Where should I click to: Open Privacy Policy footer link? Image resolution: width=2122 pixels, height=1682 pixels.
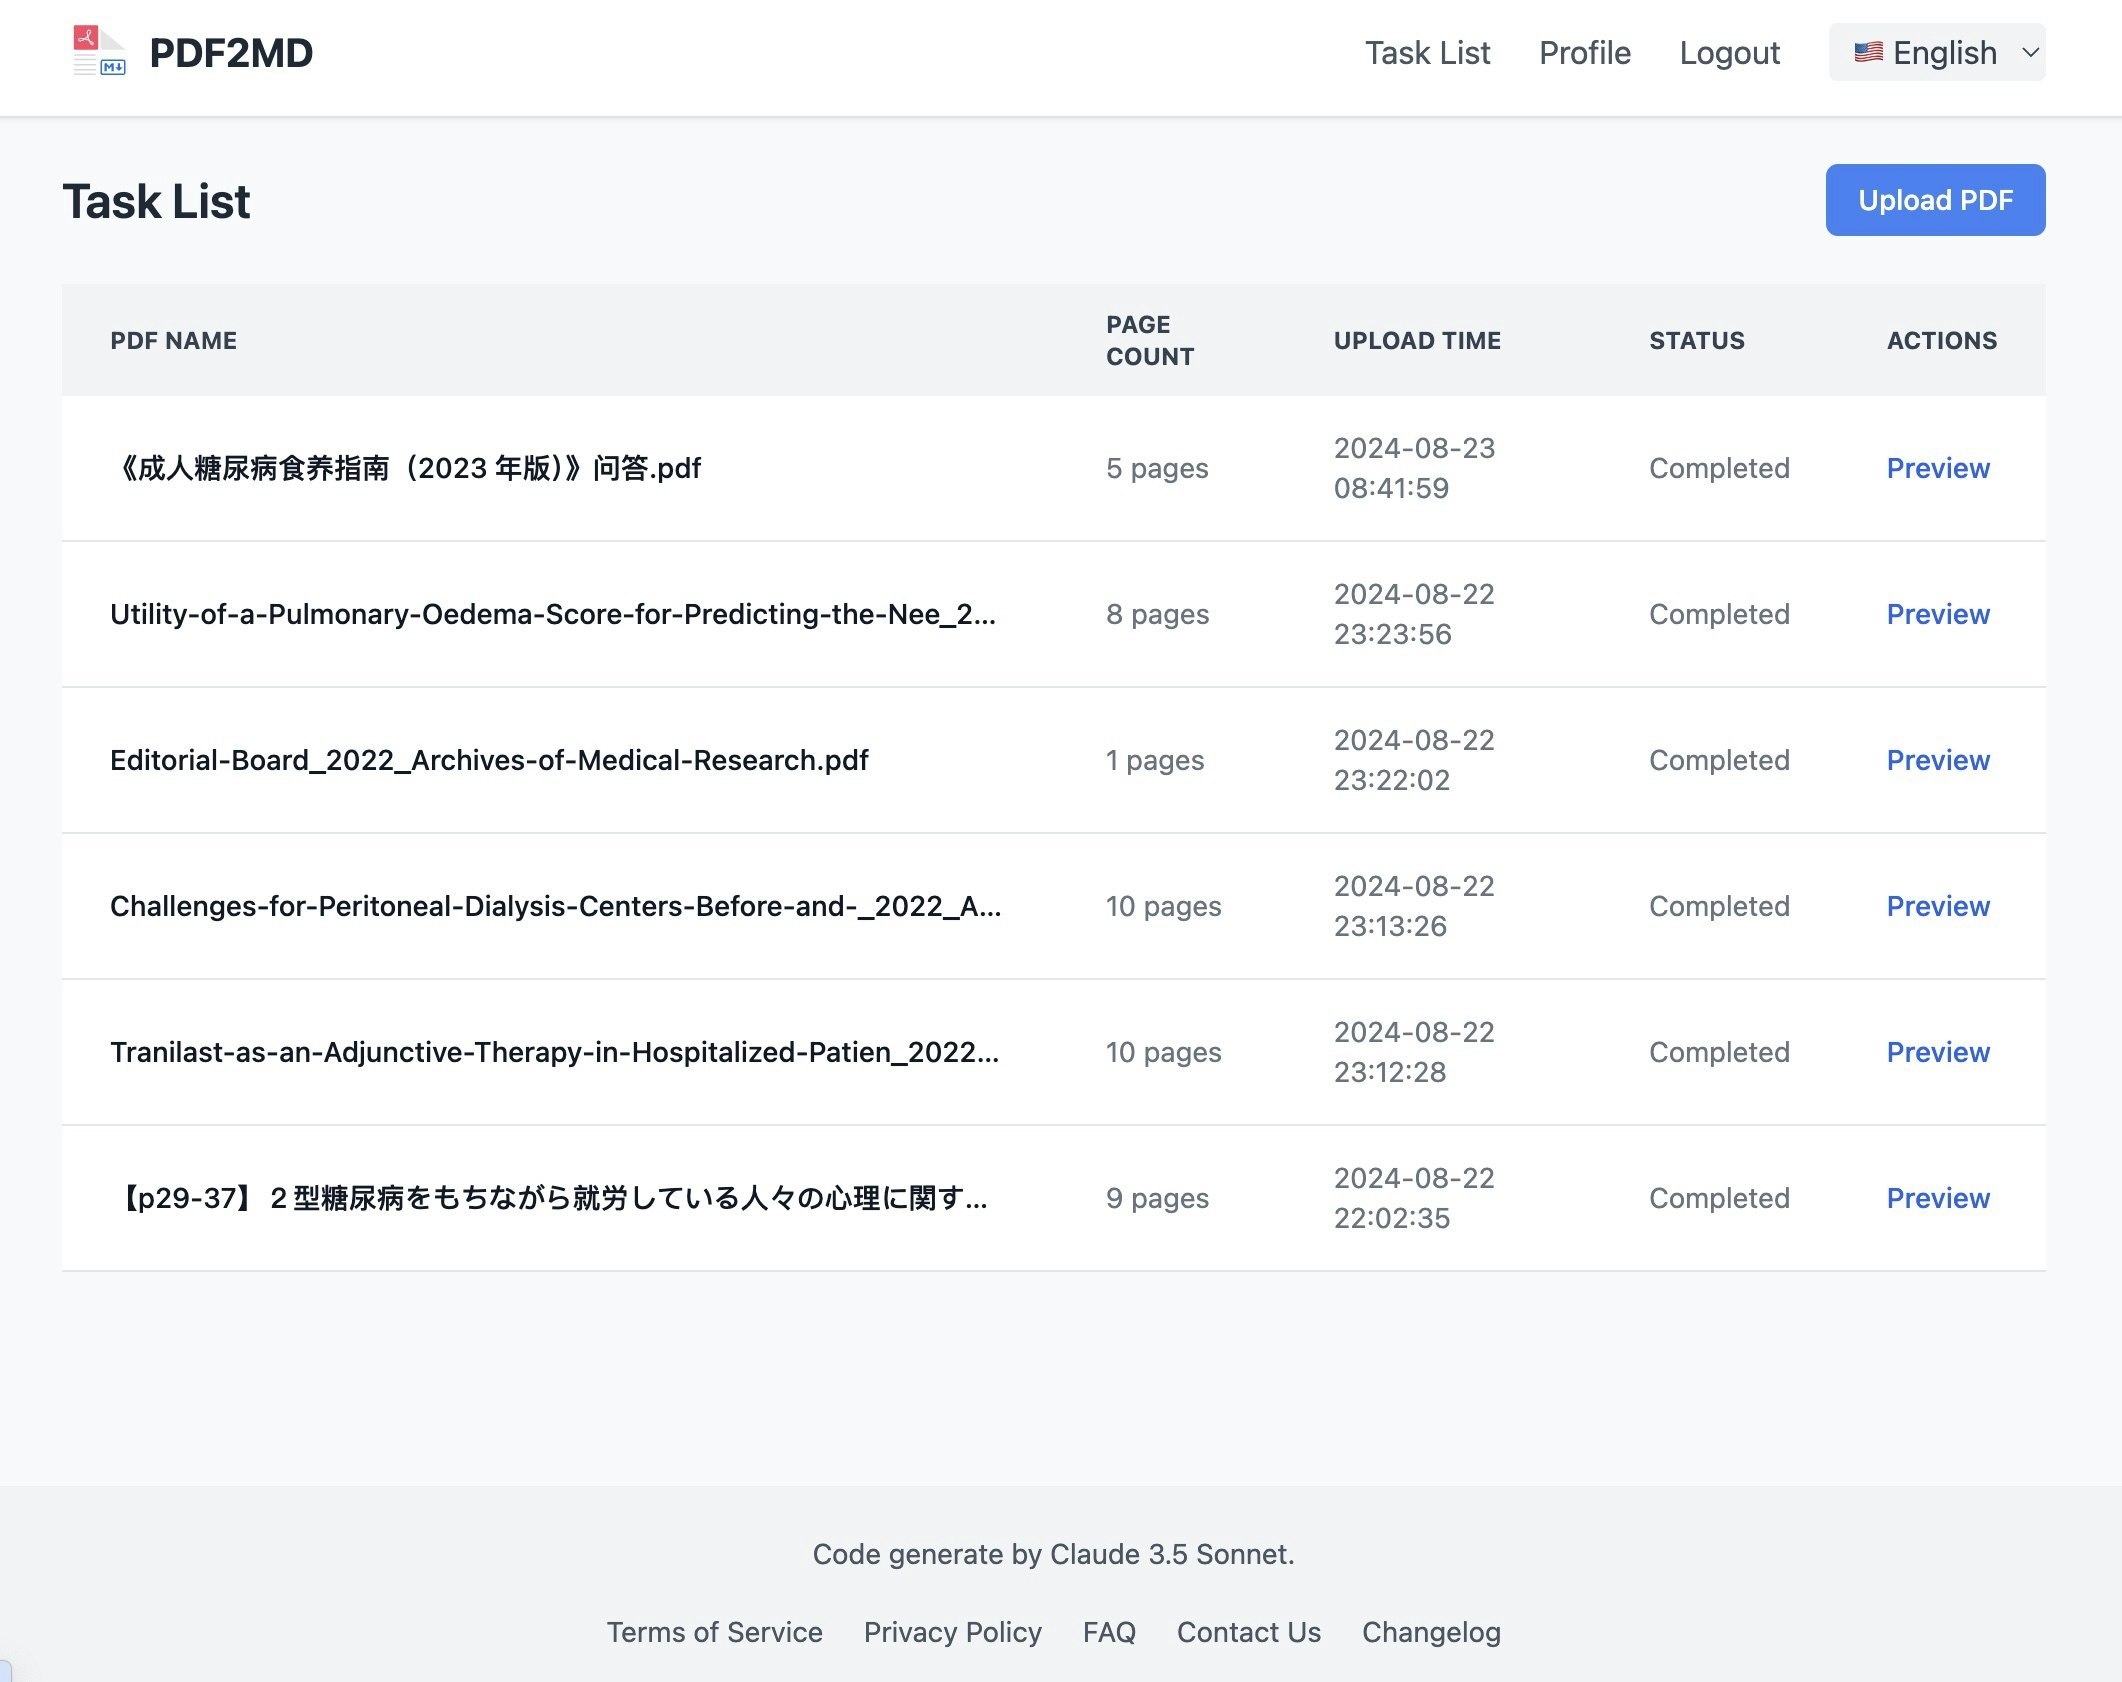(952, 1632)
